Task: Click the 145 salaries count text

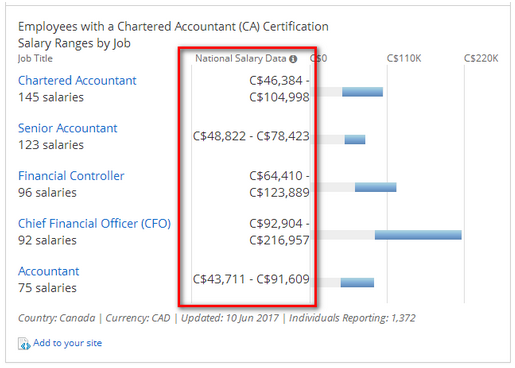Action: click(51, 97)
